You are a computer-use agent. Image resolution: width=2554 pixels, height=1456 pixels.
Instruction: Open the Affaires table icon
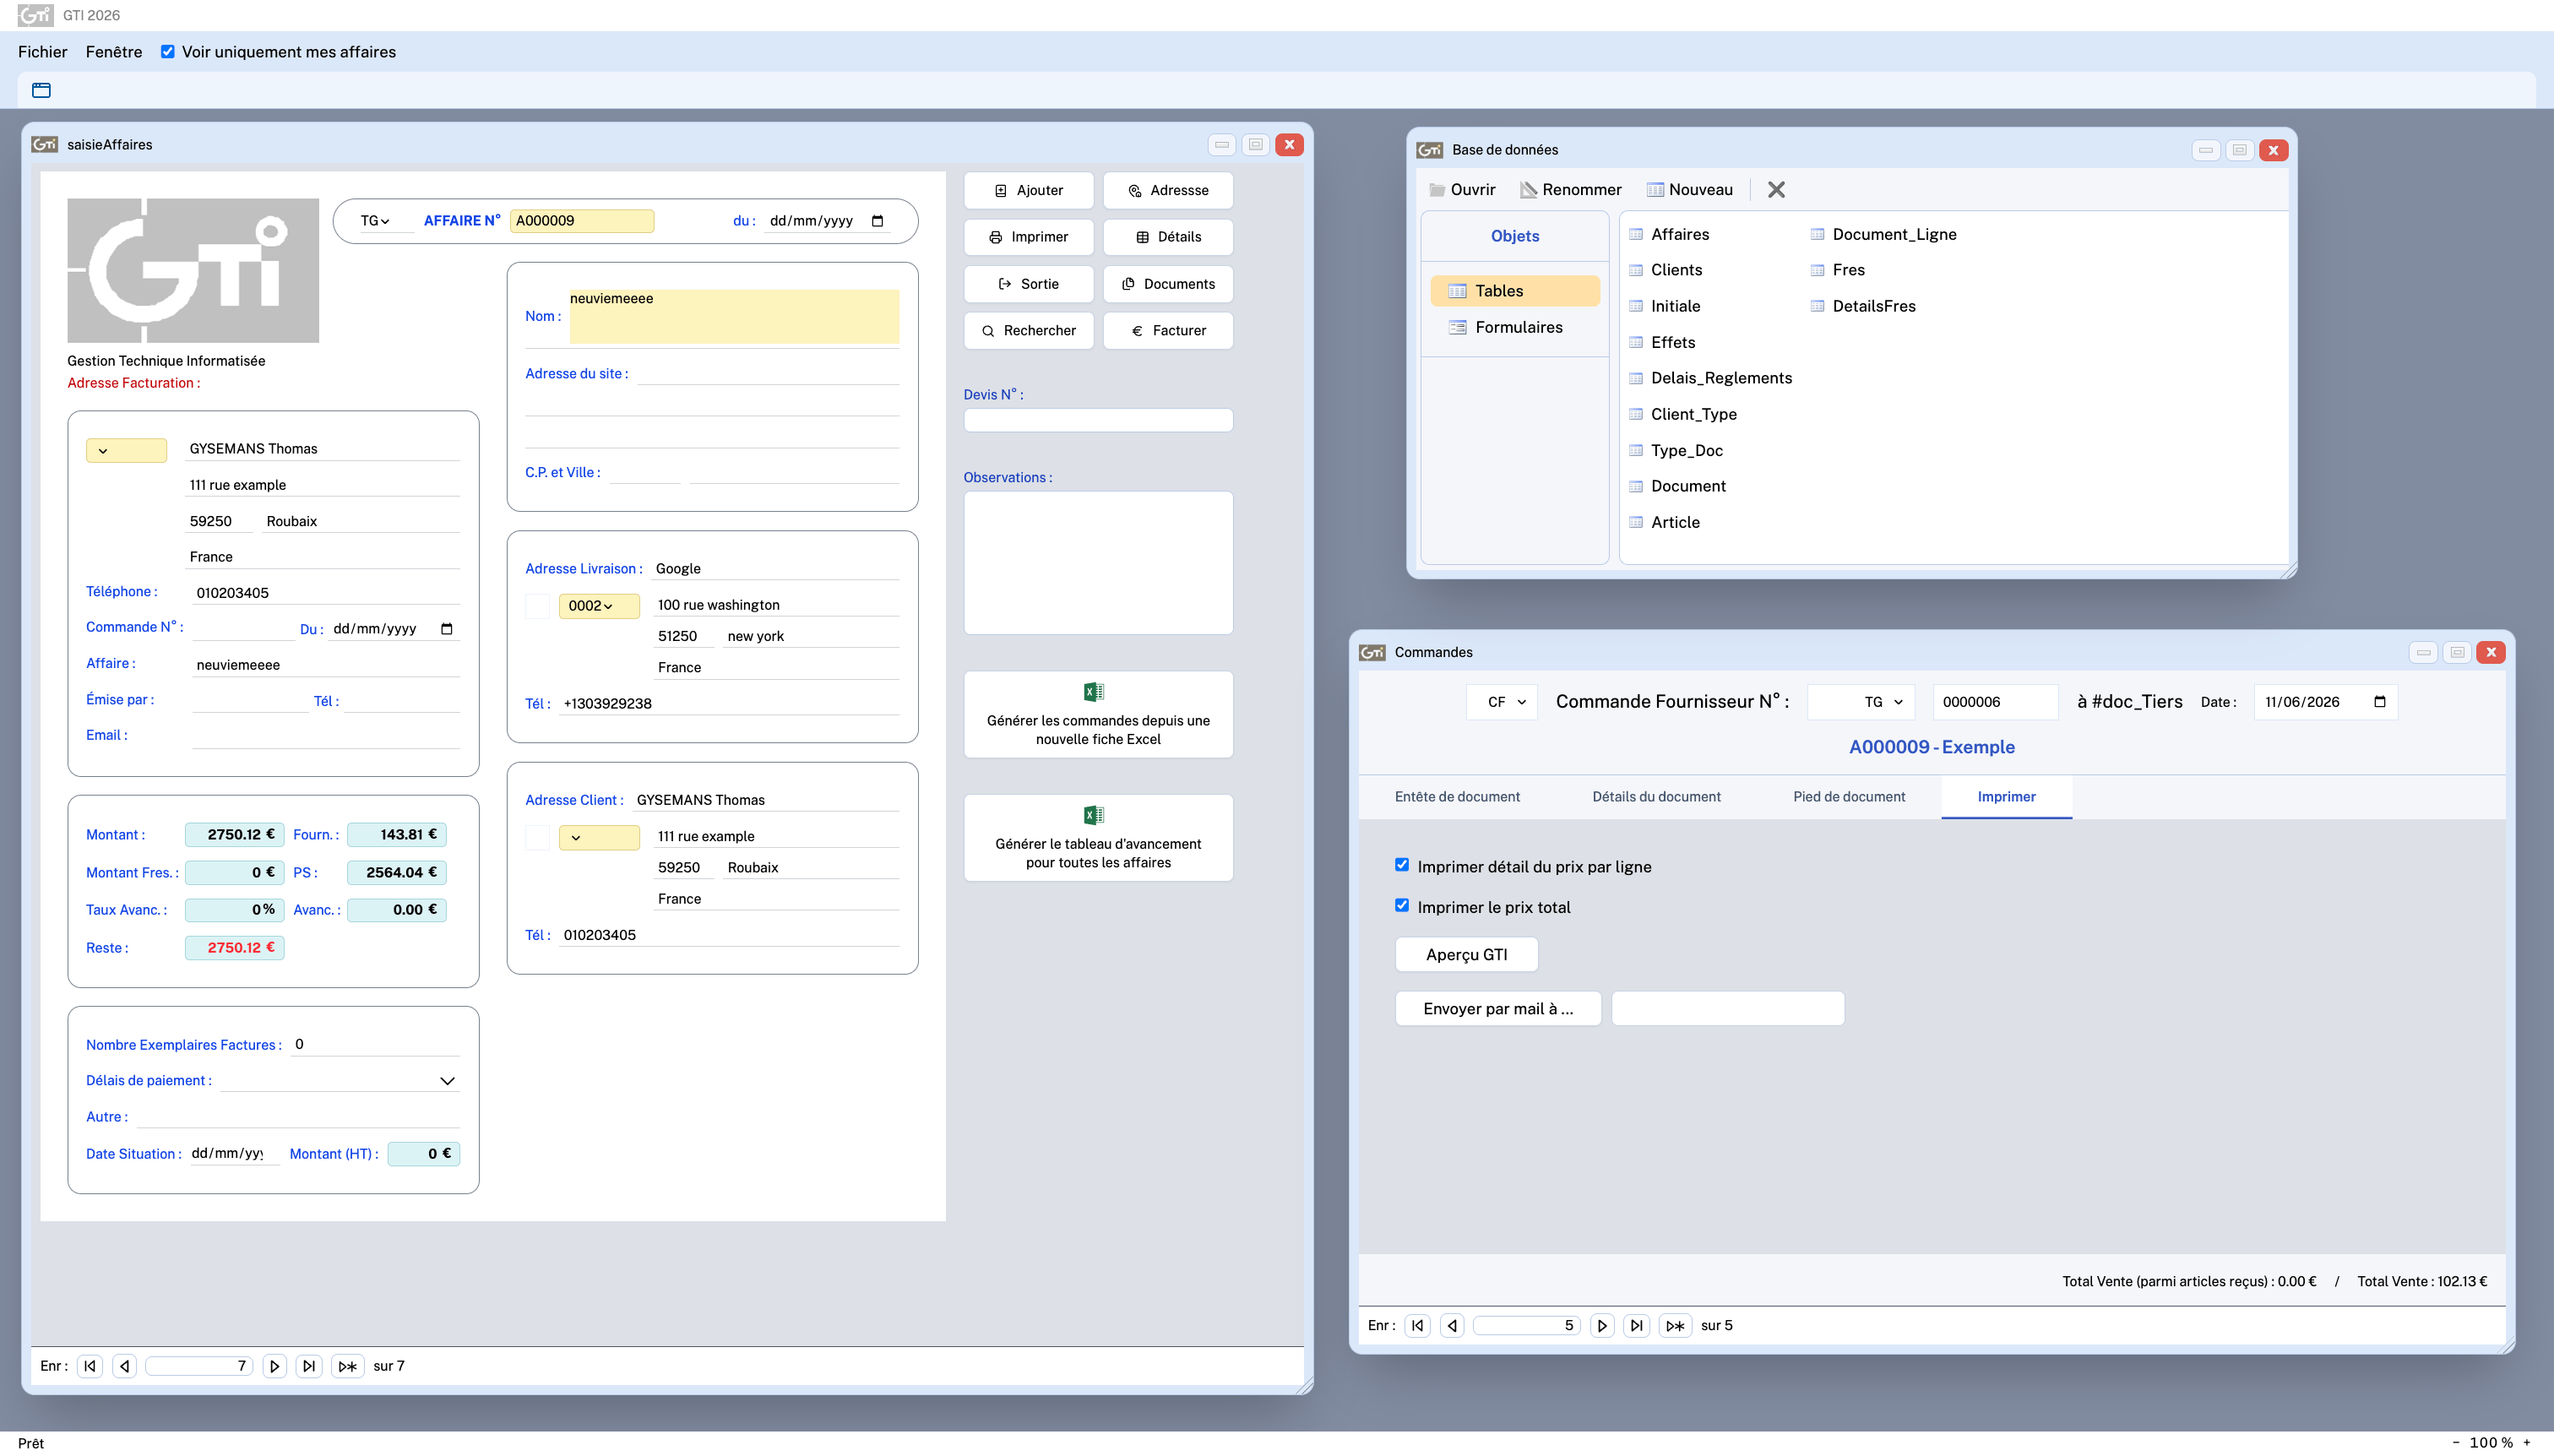[x=1636, y=234]
